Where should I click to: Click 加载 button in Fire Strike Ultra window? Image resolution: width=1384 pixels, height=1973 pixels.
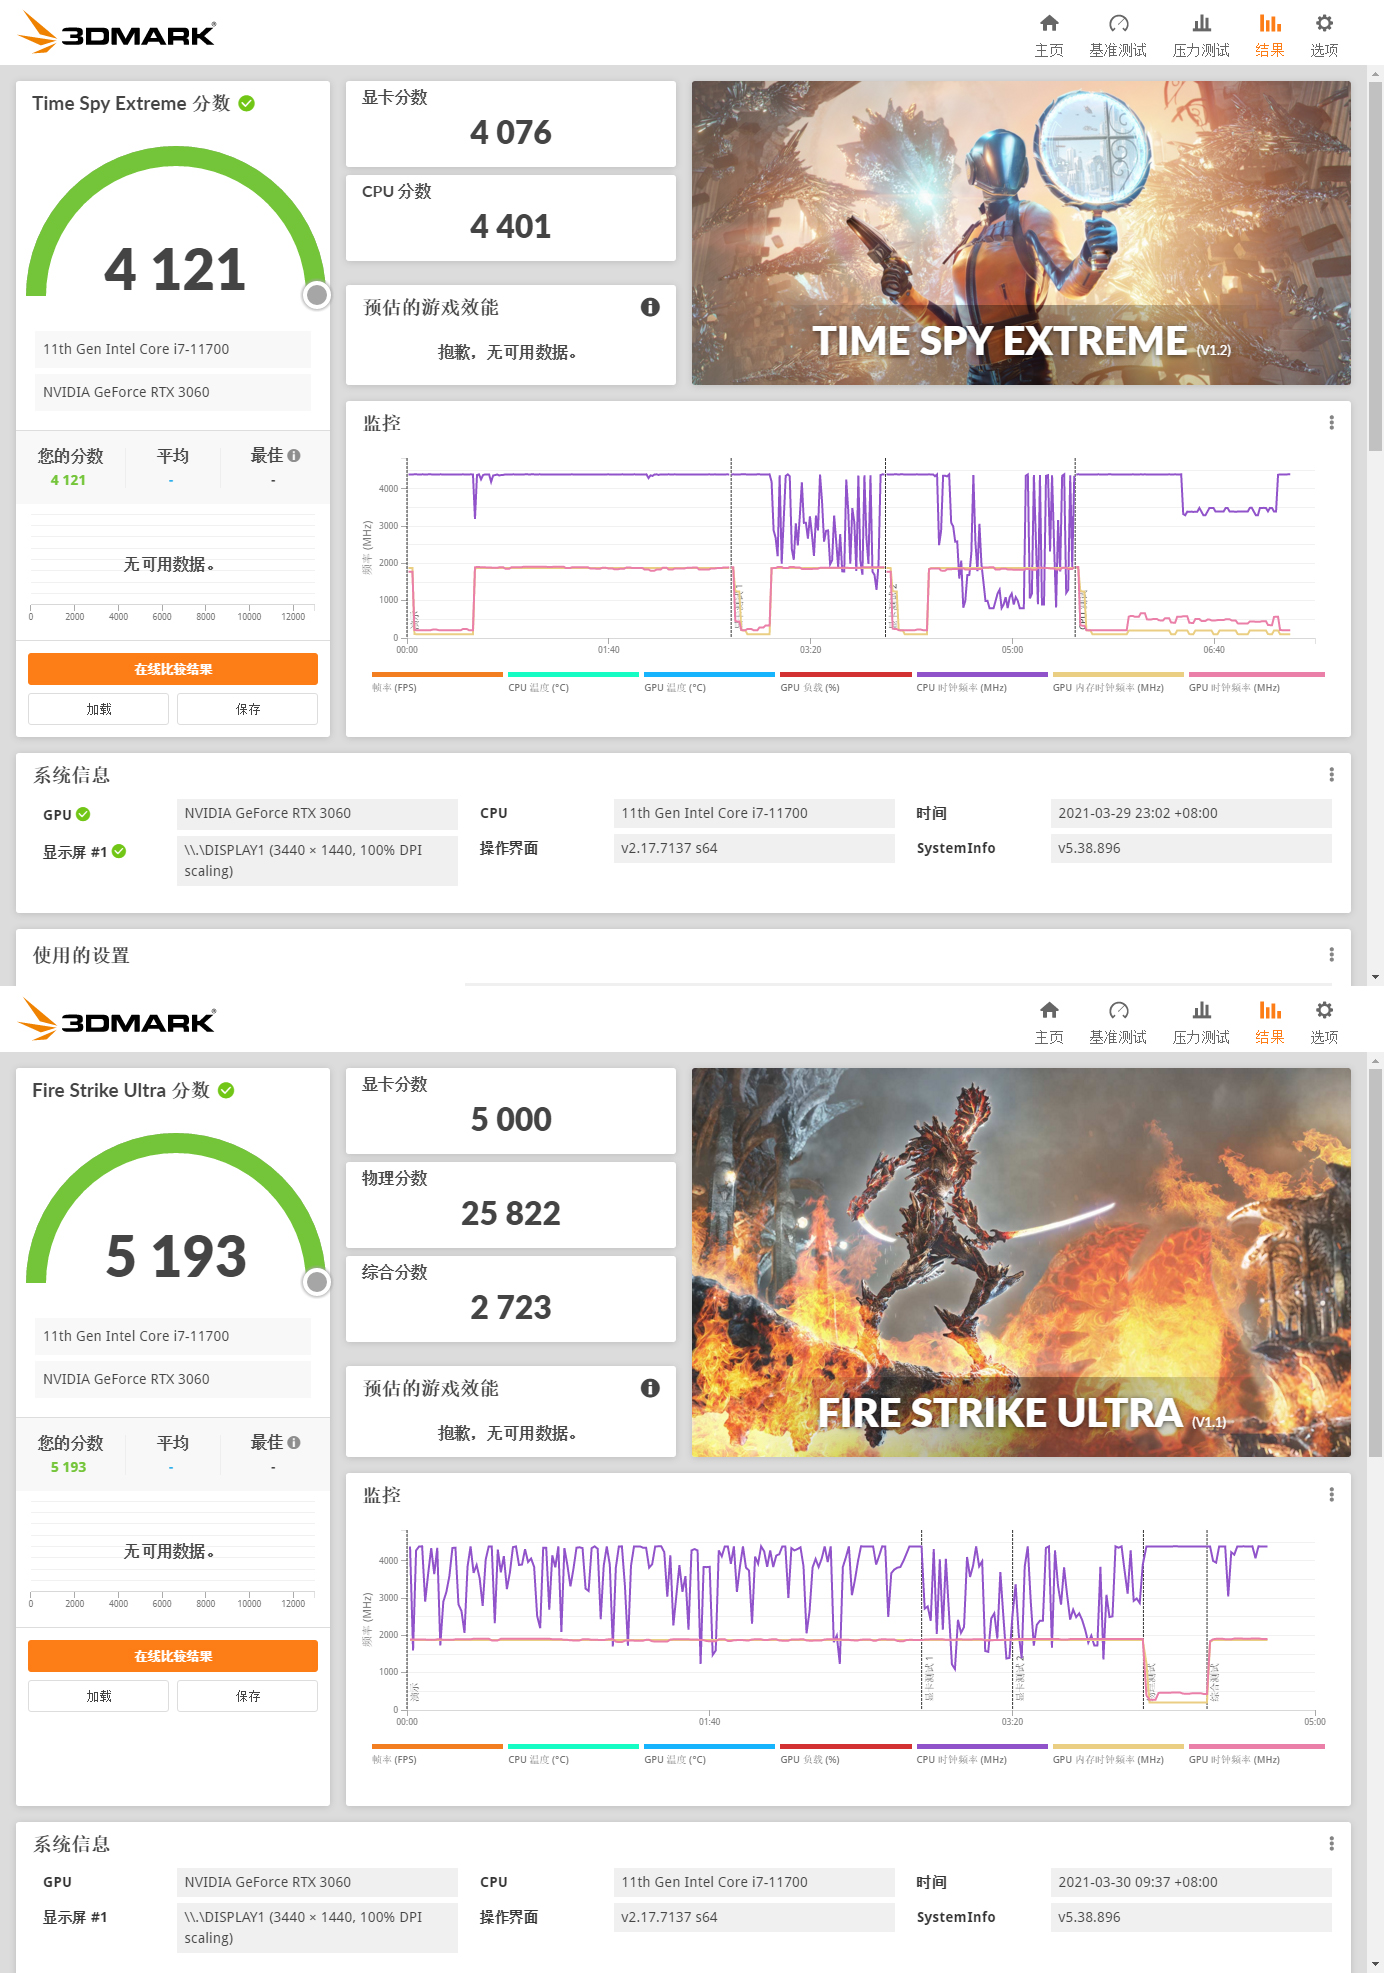pyautogui.click(x=98, y=1696)
